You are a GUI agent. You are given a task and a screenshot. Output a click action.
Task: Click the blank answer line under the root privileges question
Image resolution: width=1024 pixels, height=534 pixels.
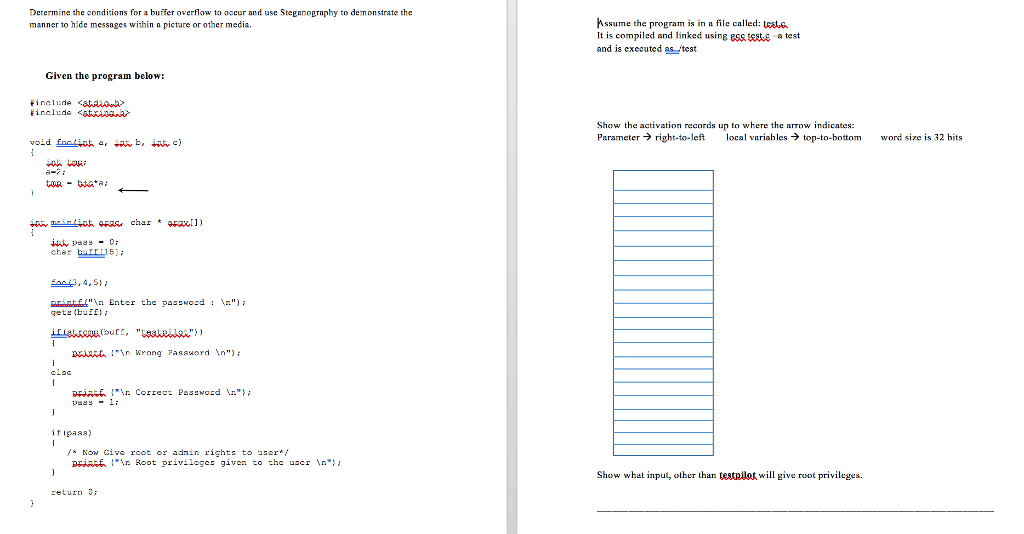tap(795, 510)
